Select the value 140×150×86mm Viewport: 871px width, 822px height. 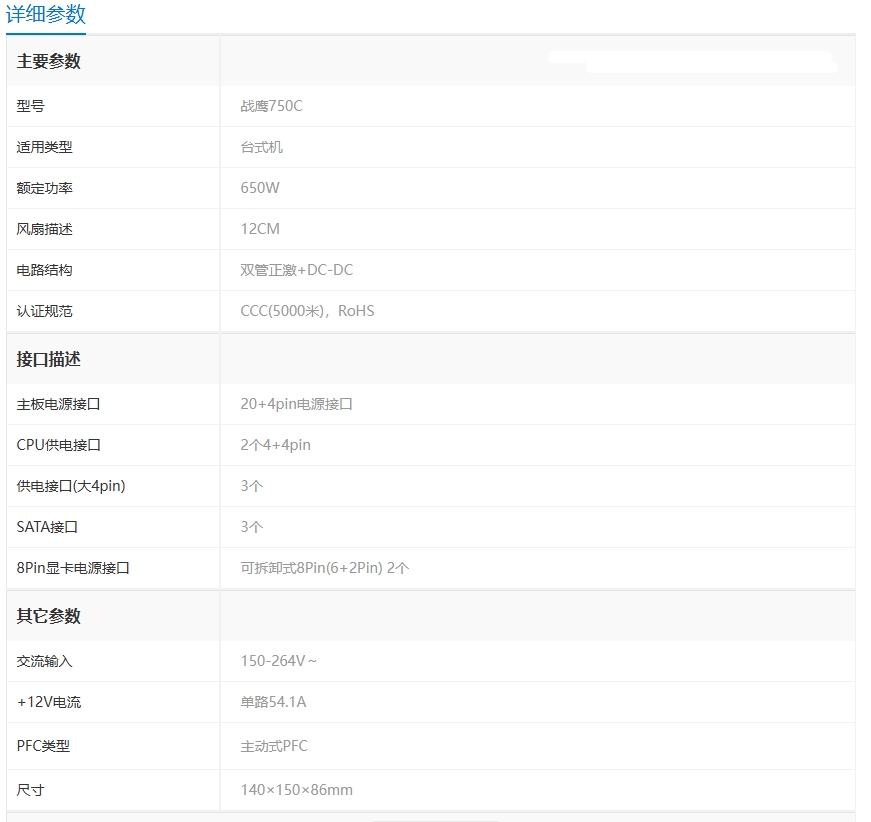297,790
